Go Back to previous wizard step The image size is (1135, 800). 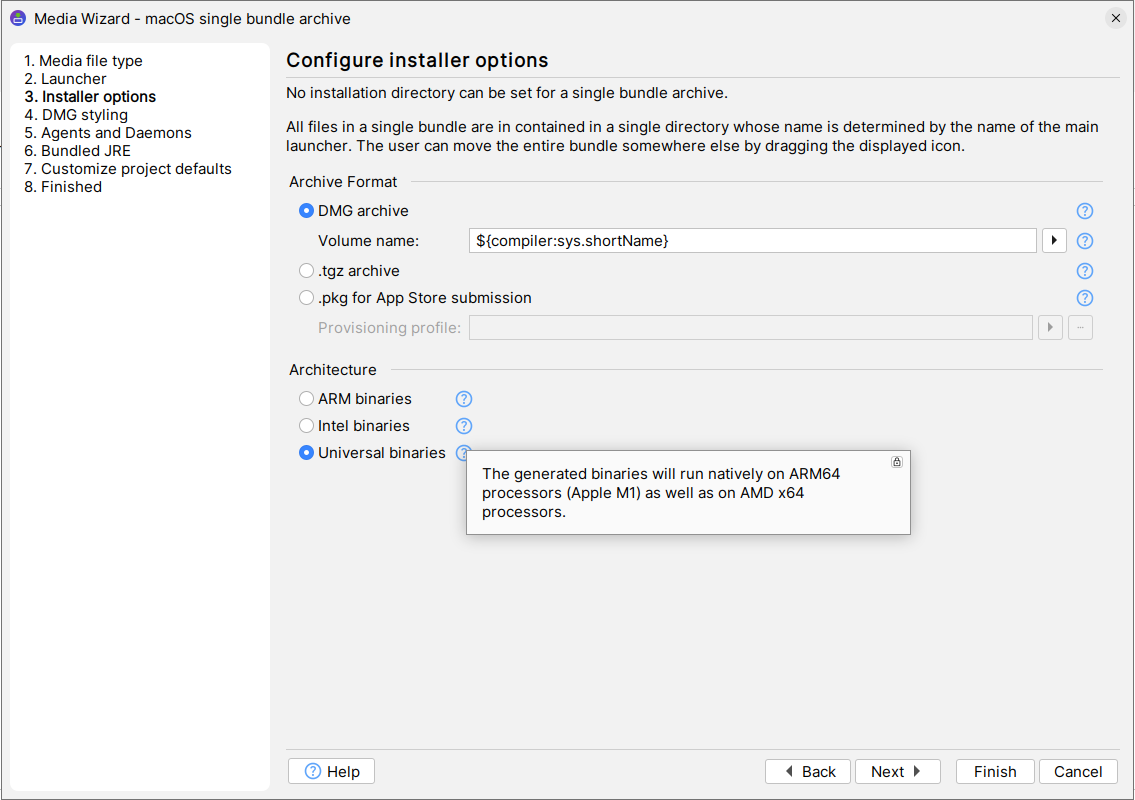pos(808,771)
